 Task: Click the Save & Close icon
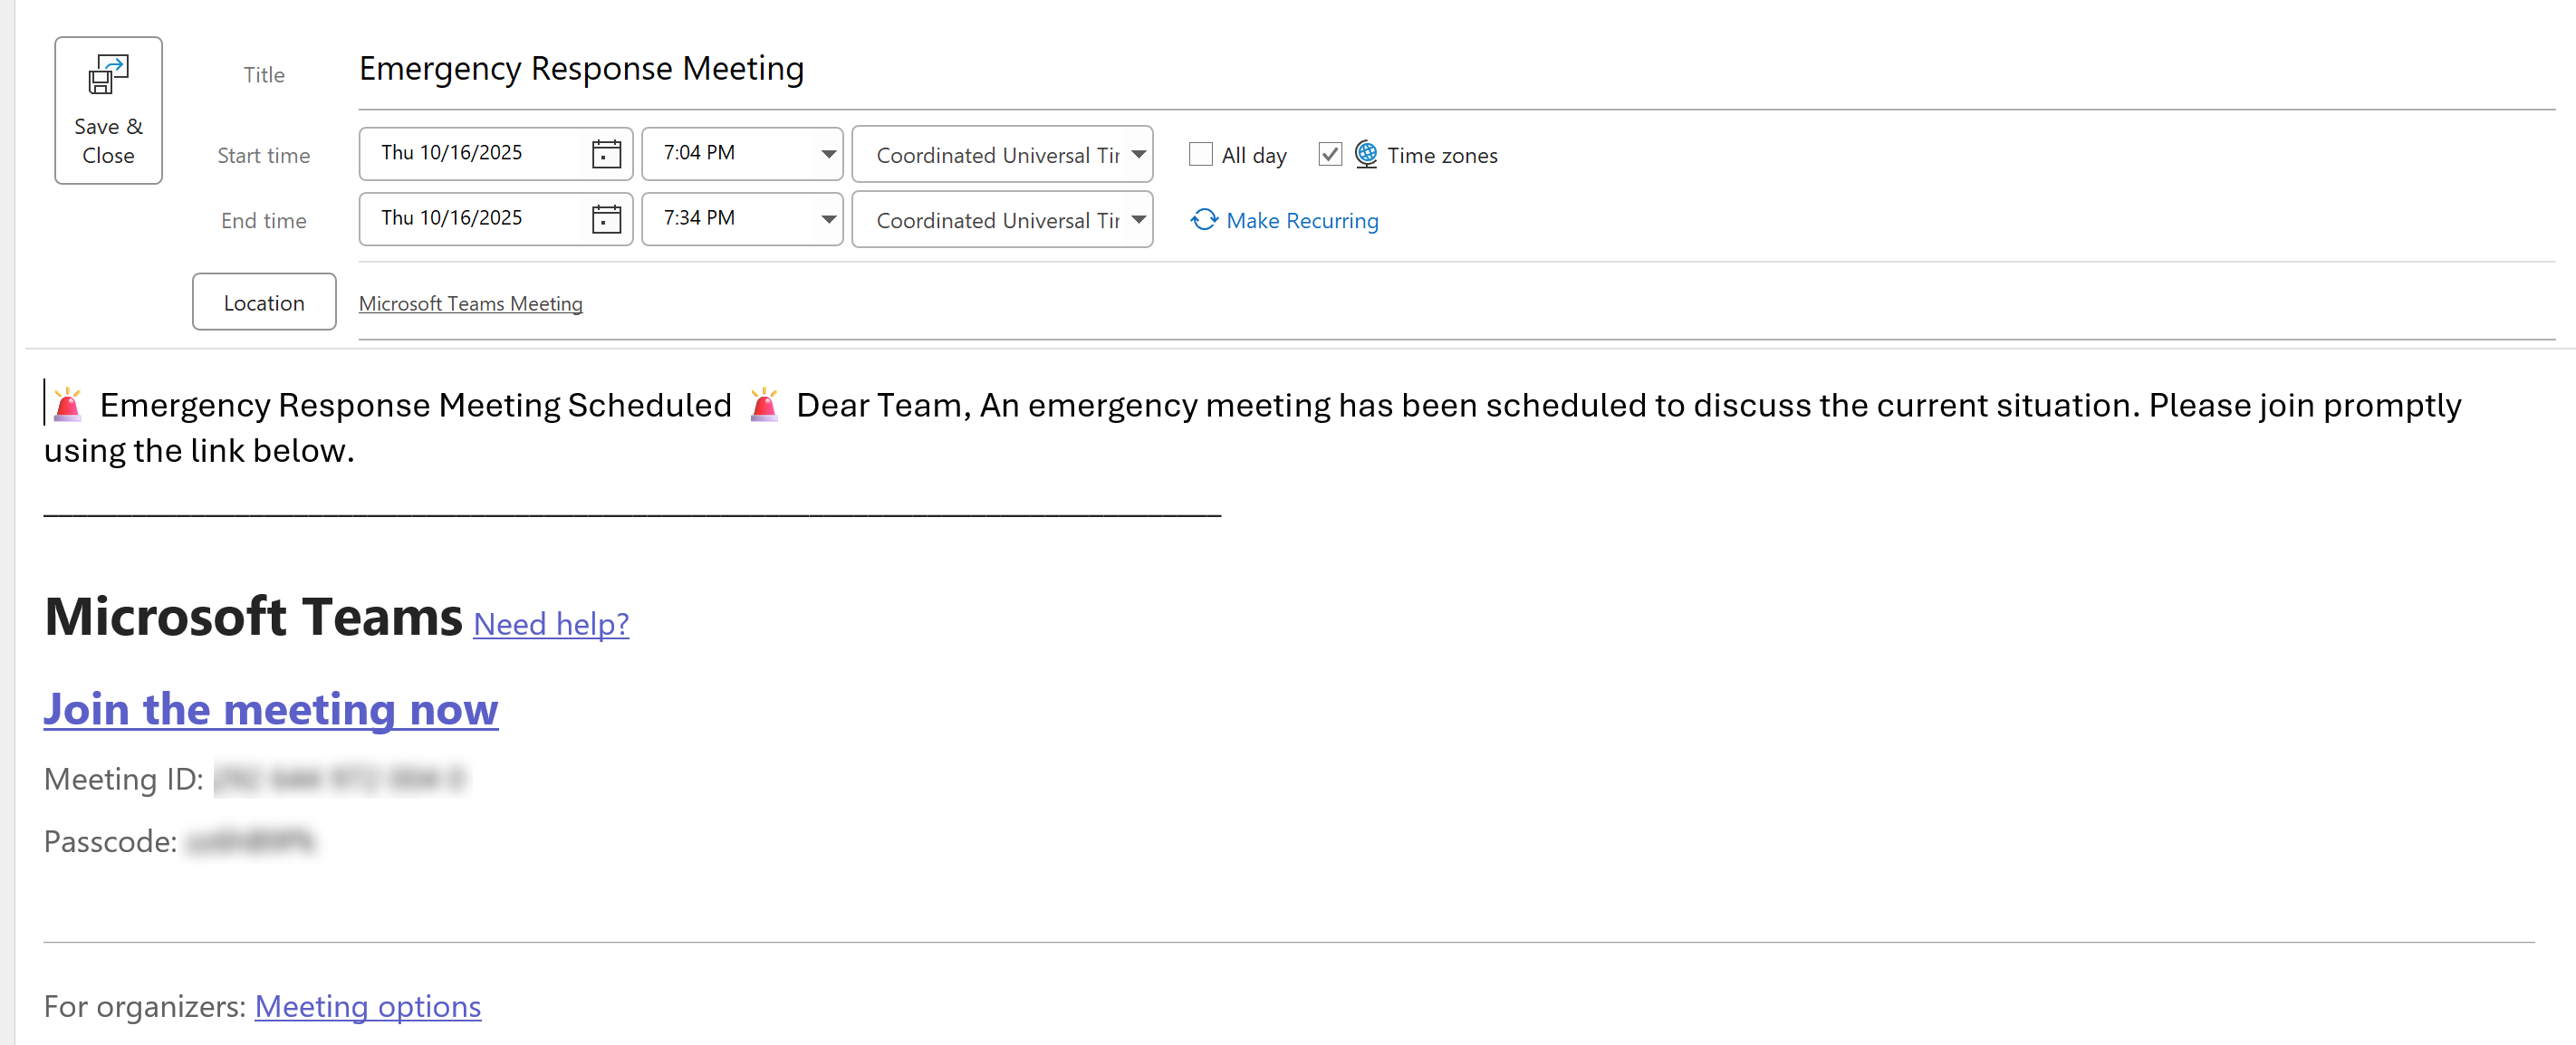pos(108,75)
